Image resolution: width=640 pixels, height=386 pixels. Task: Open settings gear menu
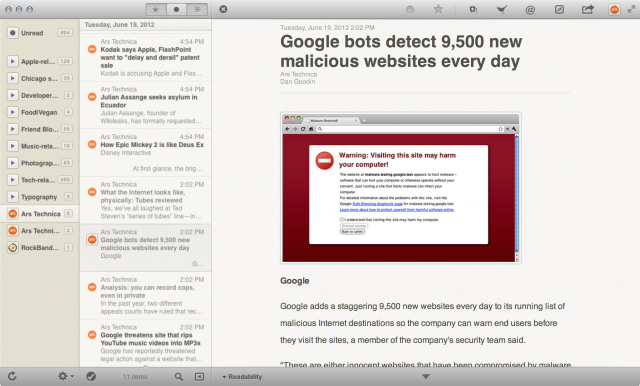[65, 376]
